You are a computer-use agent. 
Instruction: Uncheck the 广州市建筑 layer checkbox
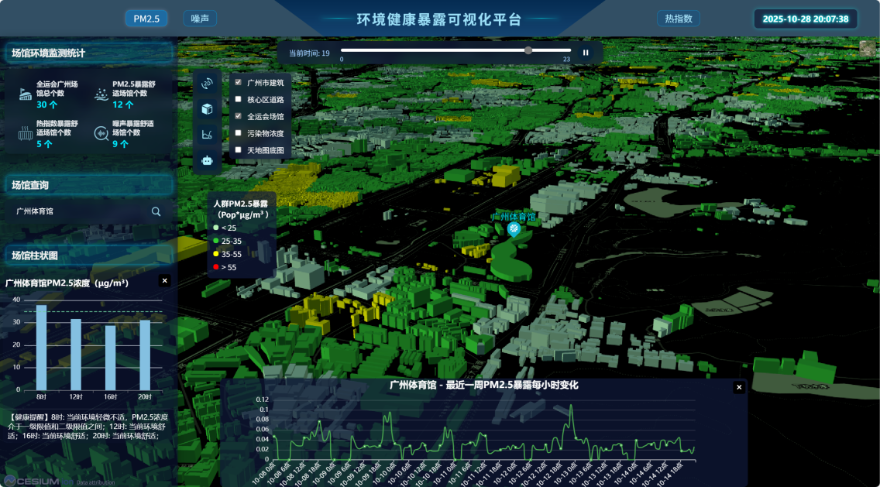point(238,83)
